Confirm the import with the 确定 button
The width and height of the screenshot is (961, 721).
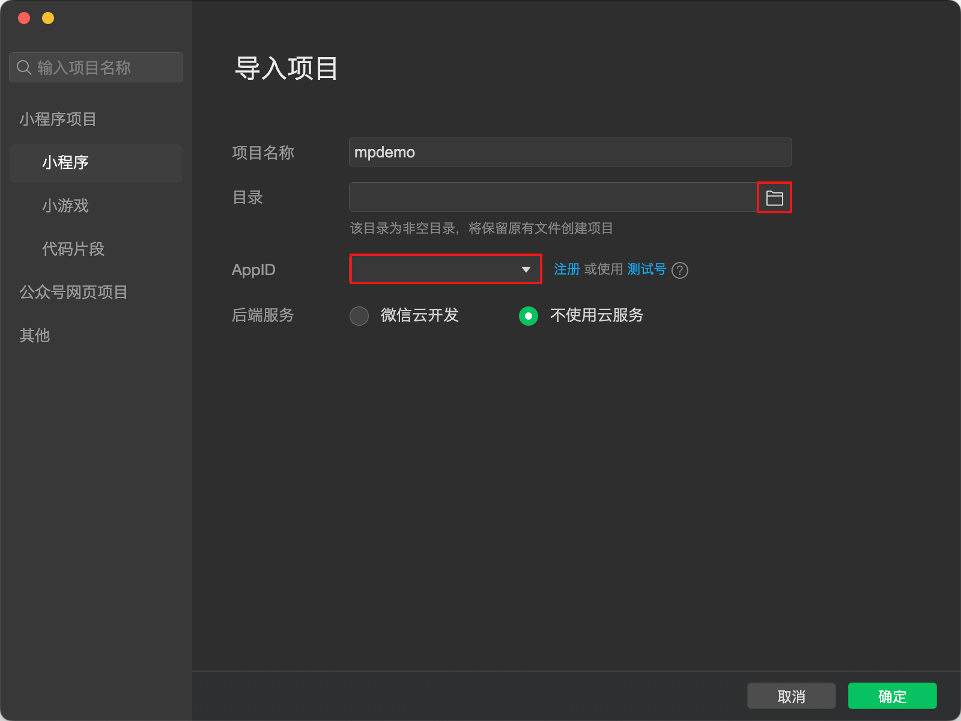[x=891, y=695]
